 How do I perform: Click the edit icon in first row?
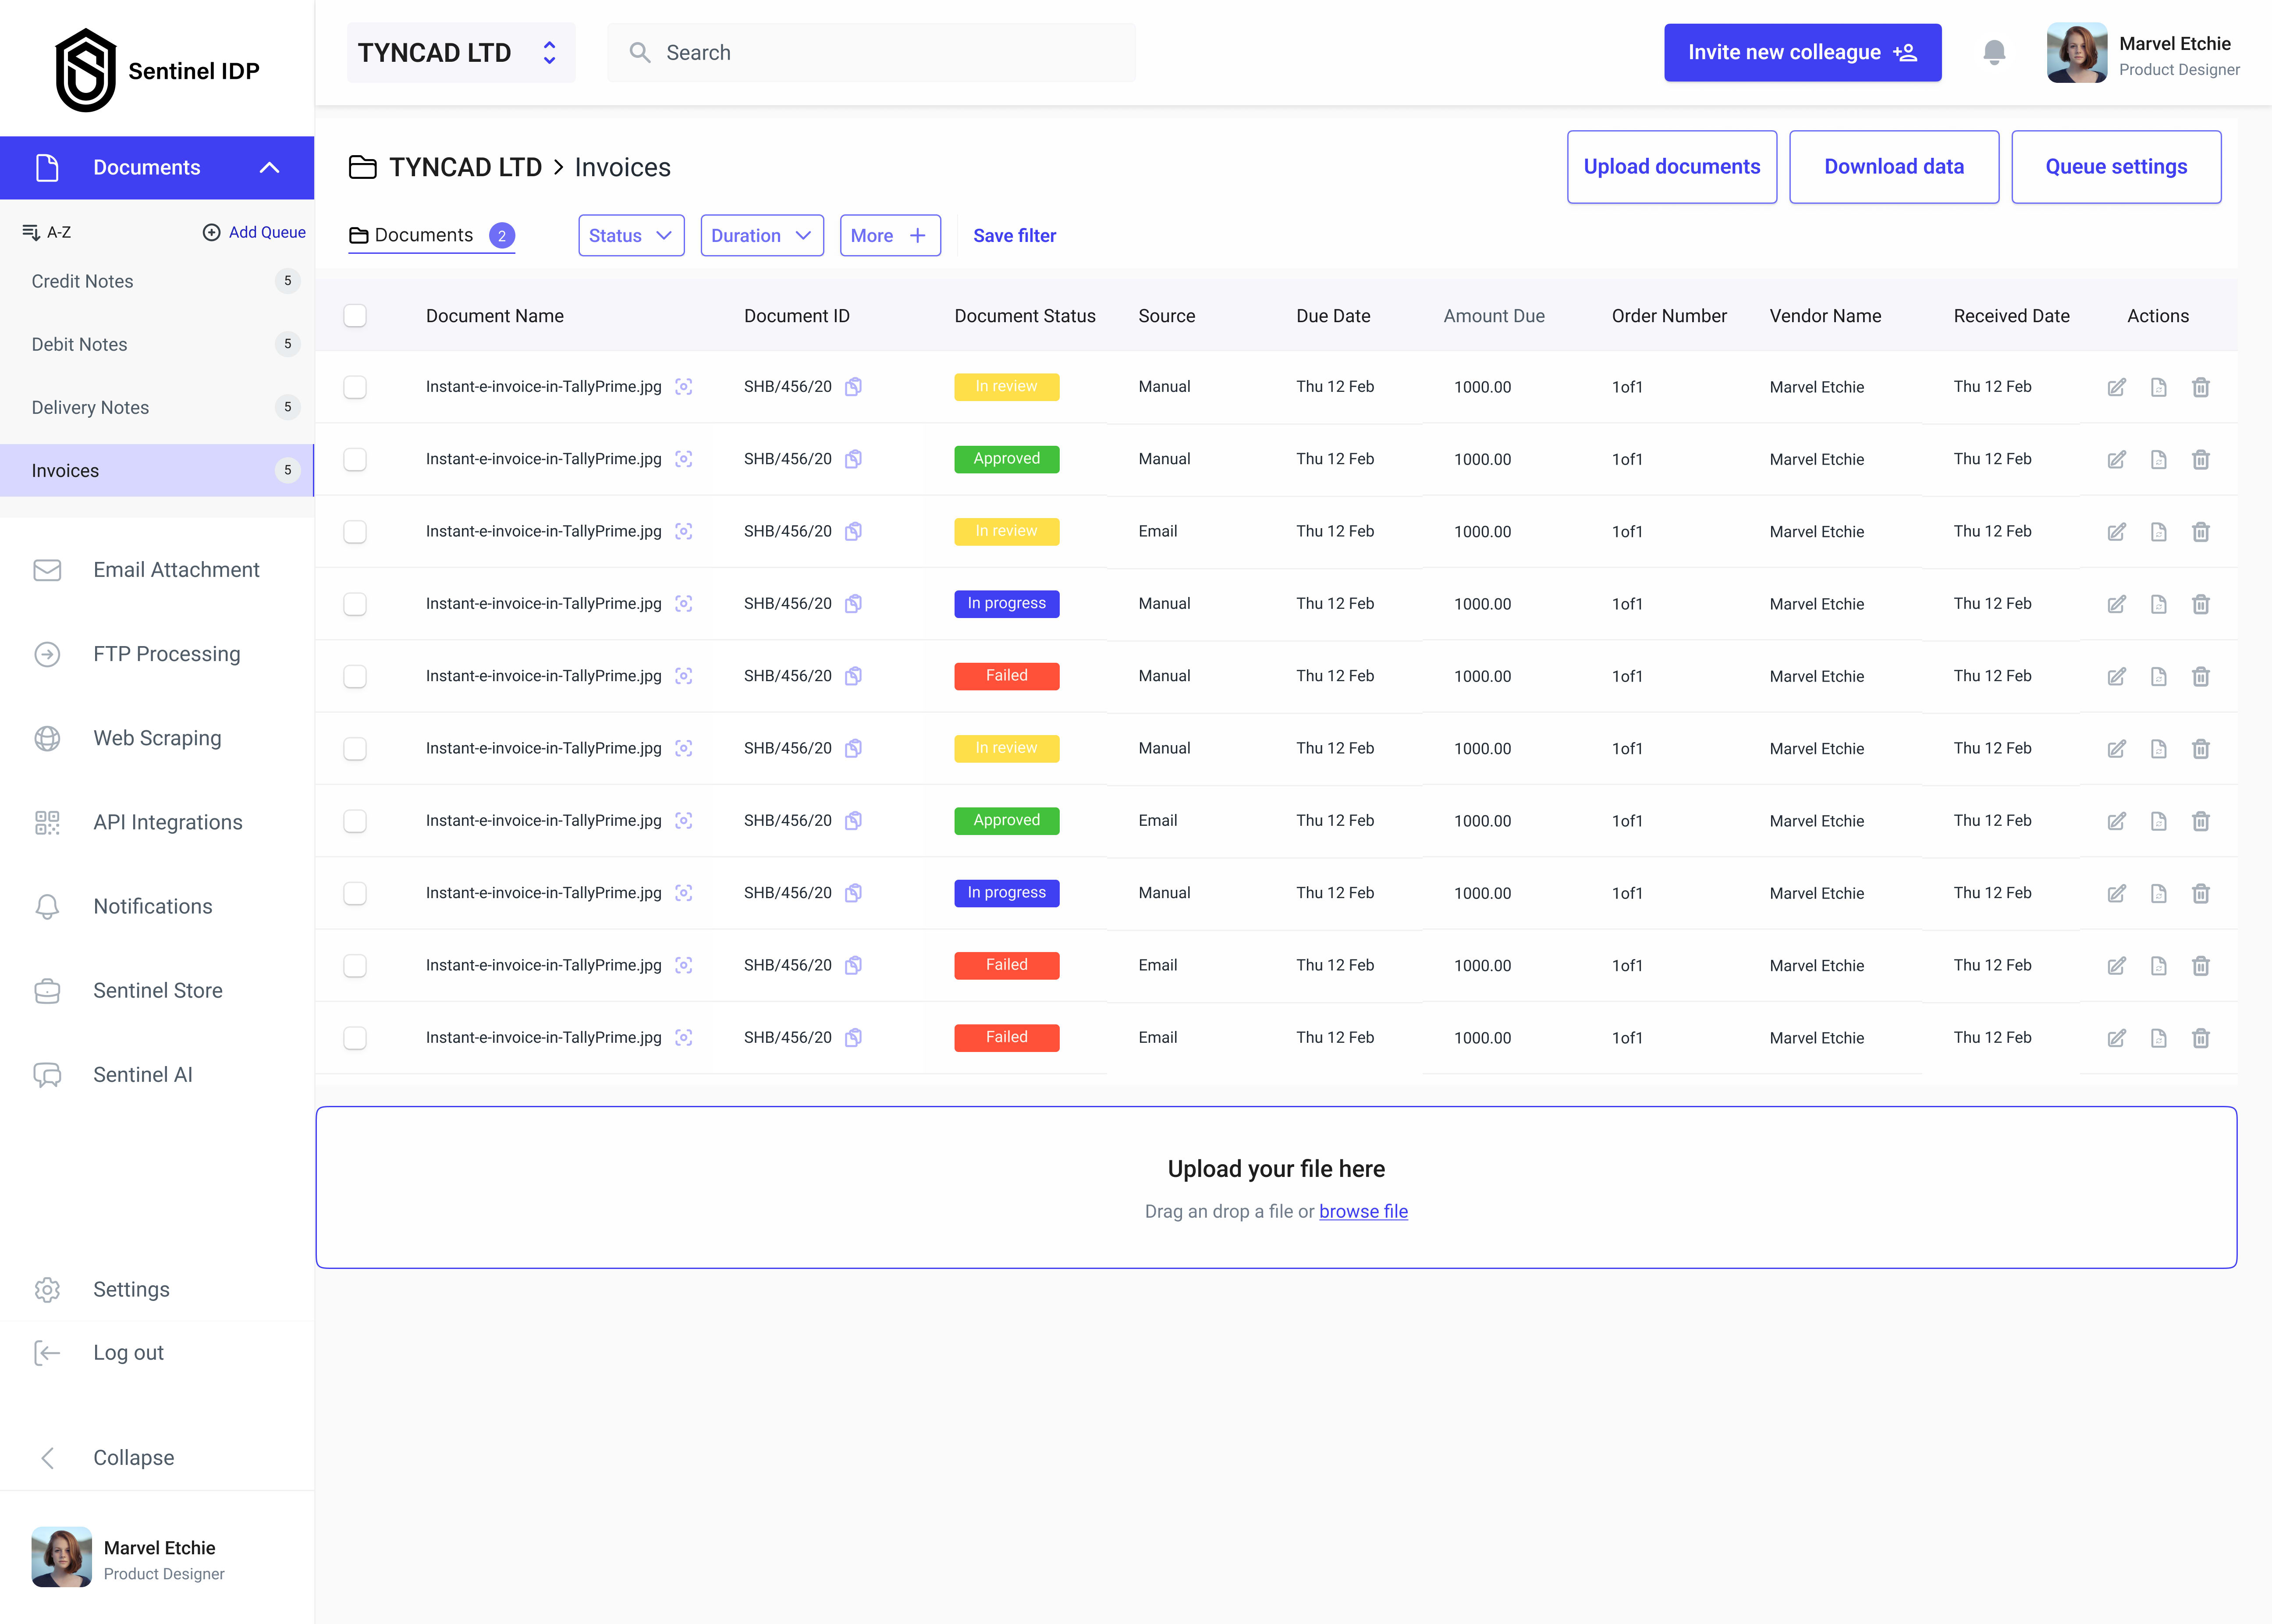[x=2116, y=387]
